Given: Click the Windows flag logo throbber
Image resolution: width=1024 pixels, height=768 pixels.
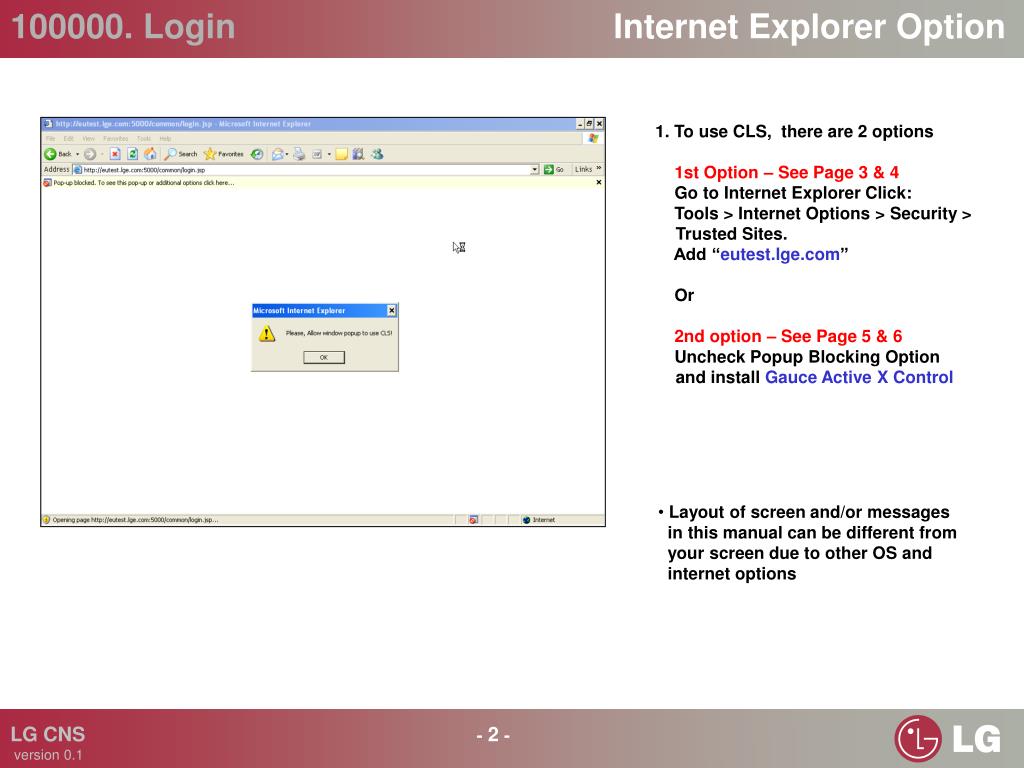Looking at the screenshot, I should (x=593, y=138).
